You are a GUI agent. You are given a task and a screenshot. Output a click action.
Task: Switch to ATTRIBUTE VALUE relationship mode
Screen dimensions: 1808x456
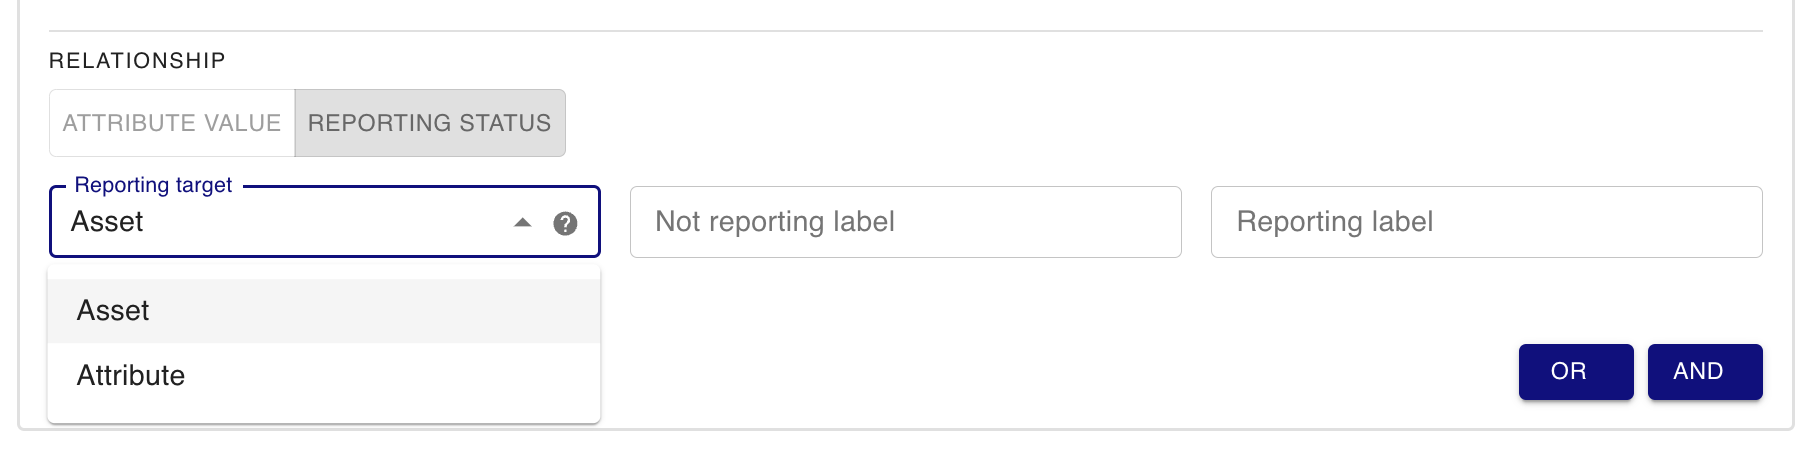[172, 123]
